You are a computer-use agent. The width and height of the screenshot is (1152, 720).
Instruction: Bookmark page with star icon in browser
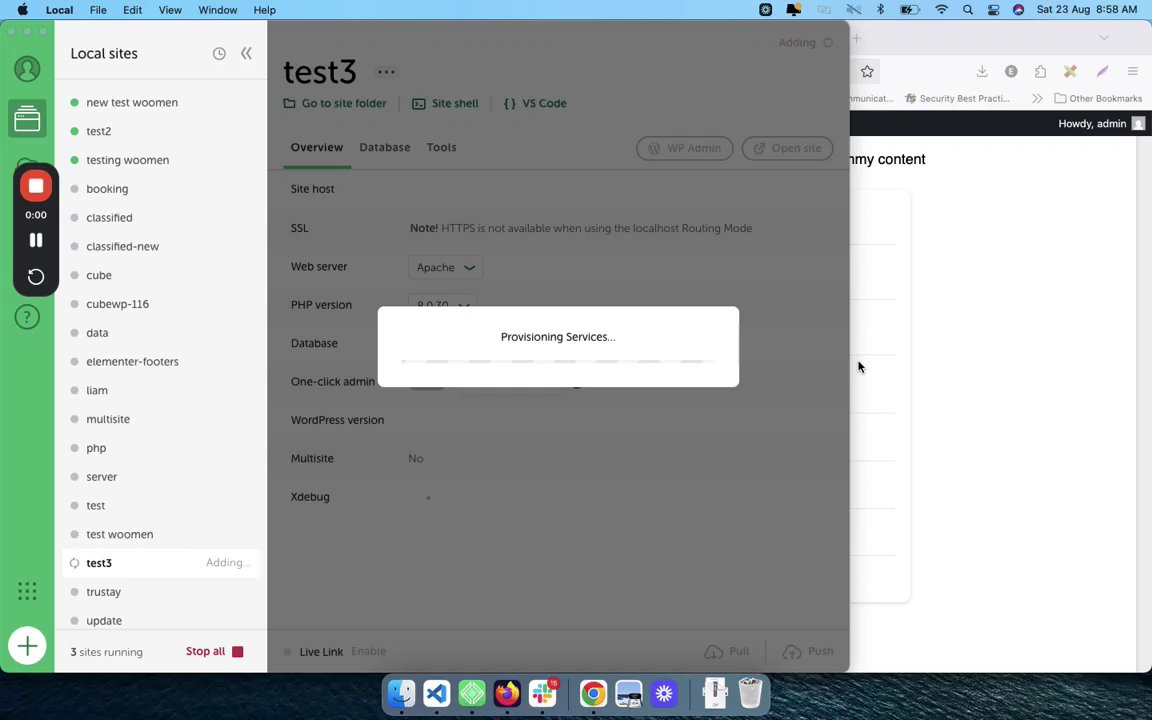[867, 71]
